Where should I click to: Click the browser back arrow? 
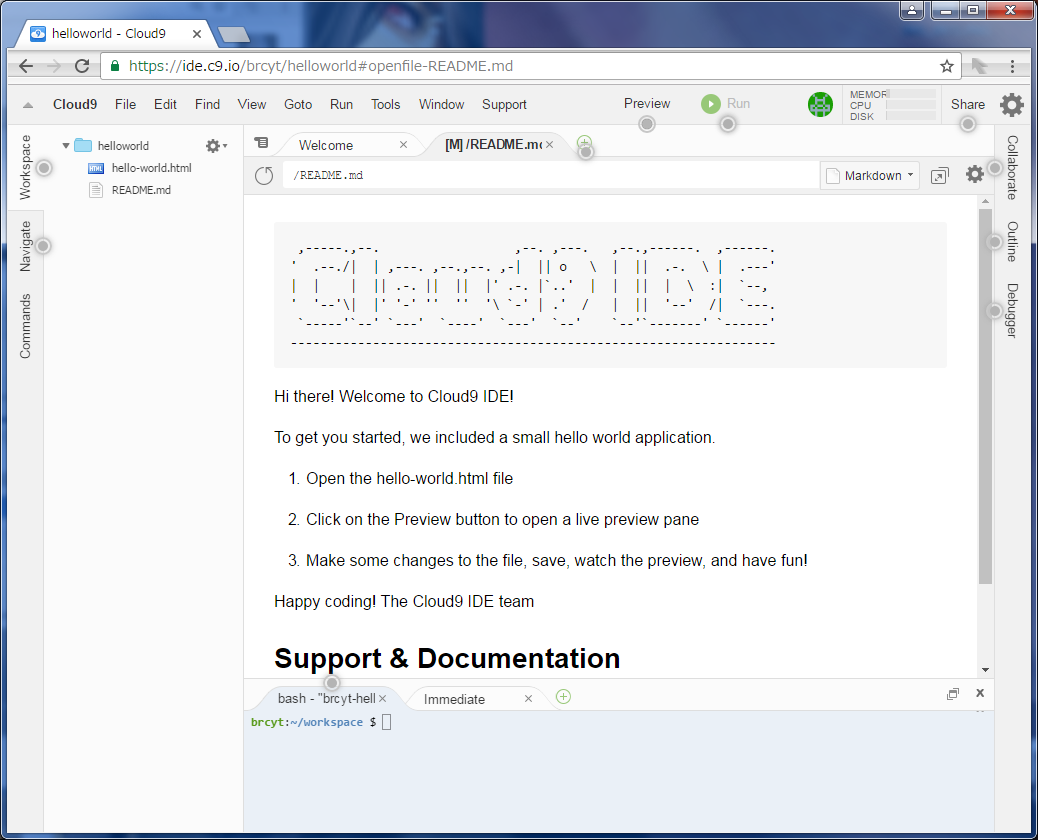point(26,66)
